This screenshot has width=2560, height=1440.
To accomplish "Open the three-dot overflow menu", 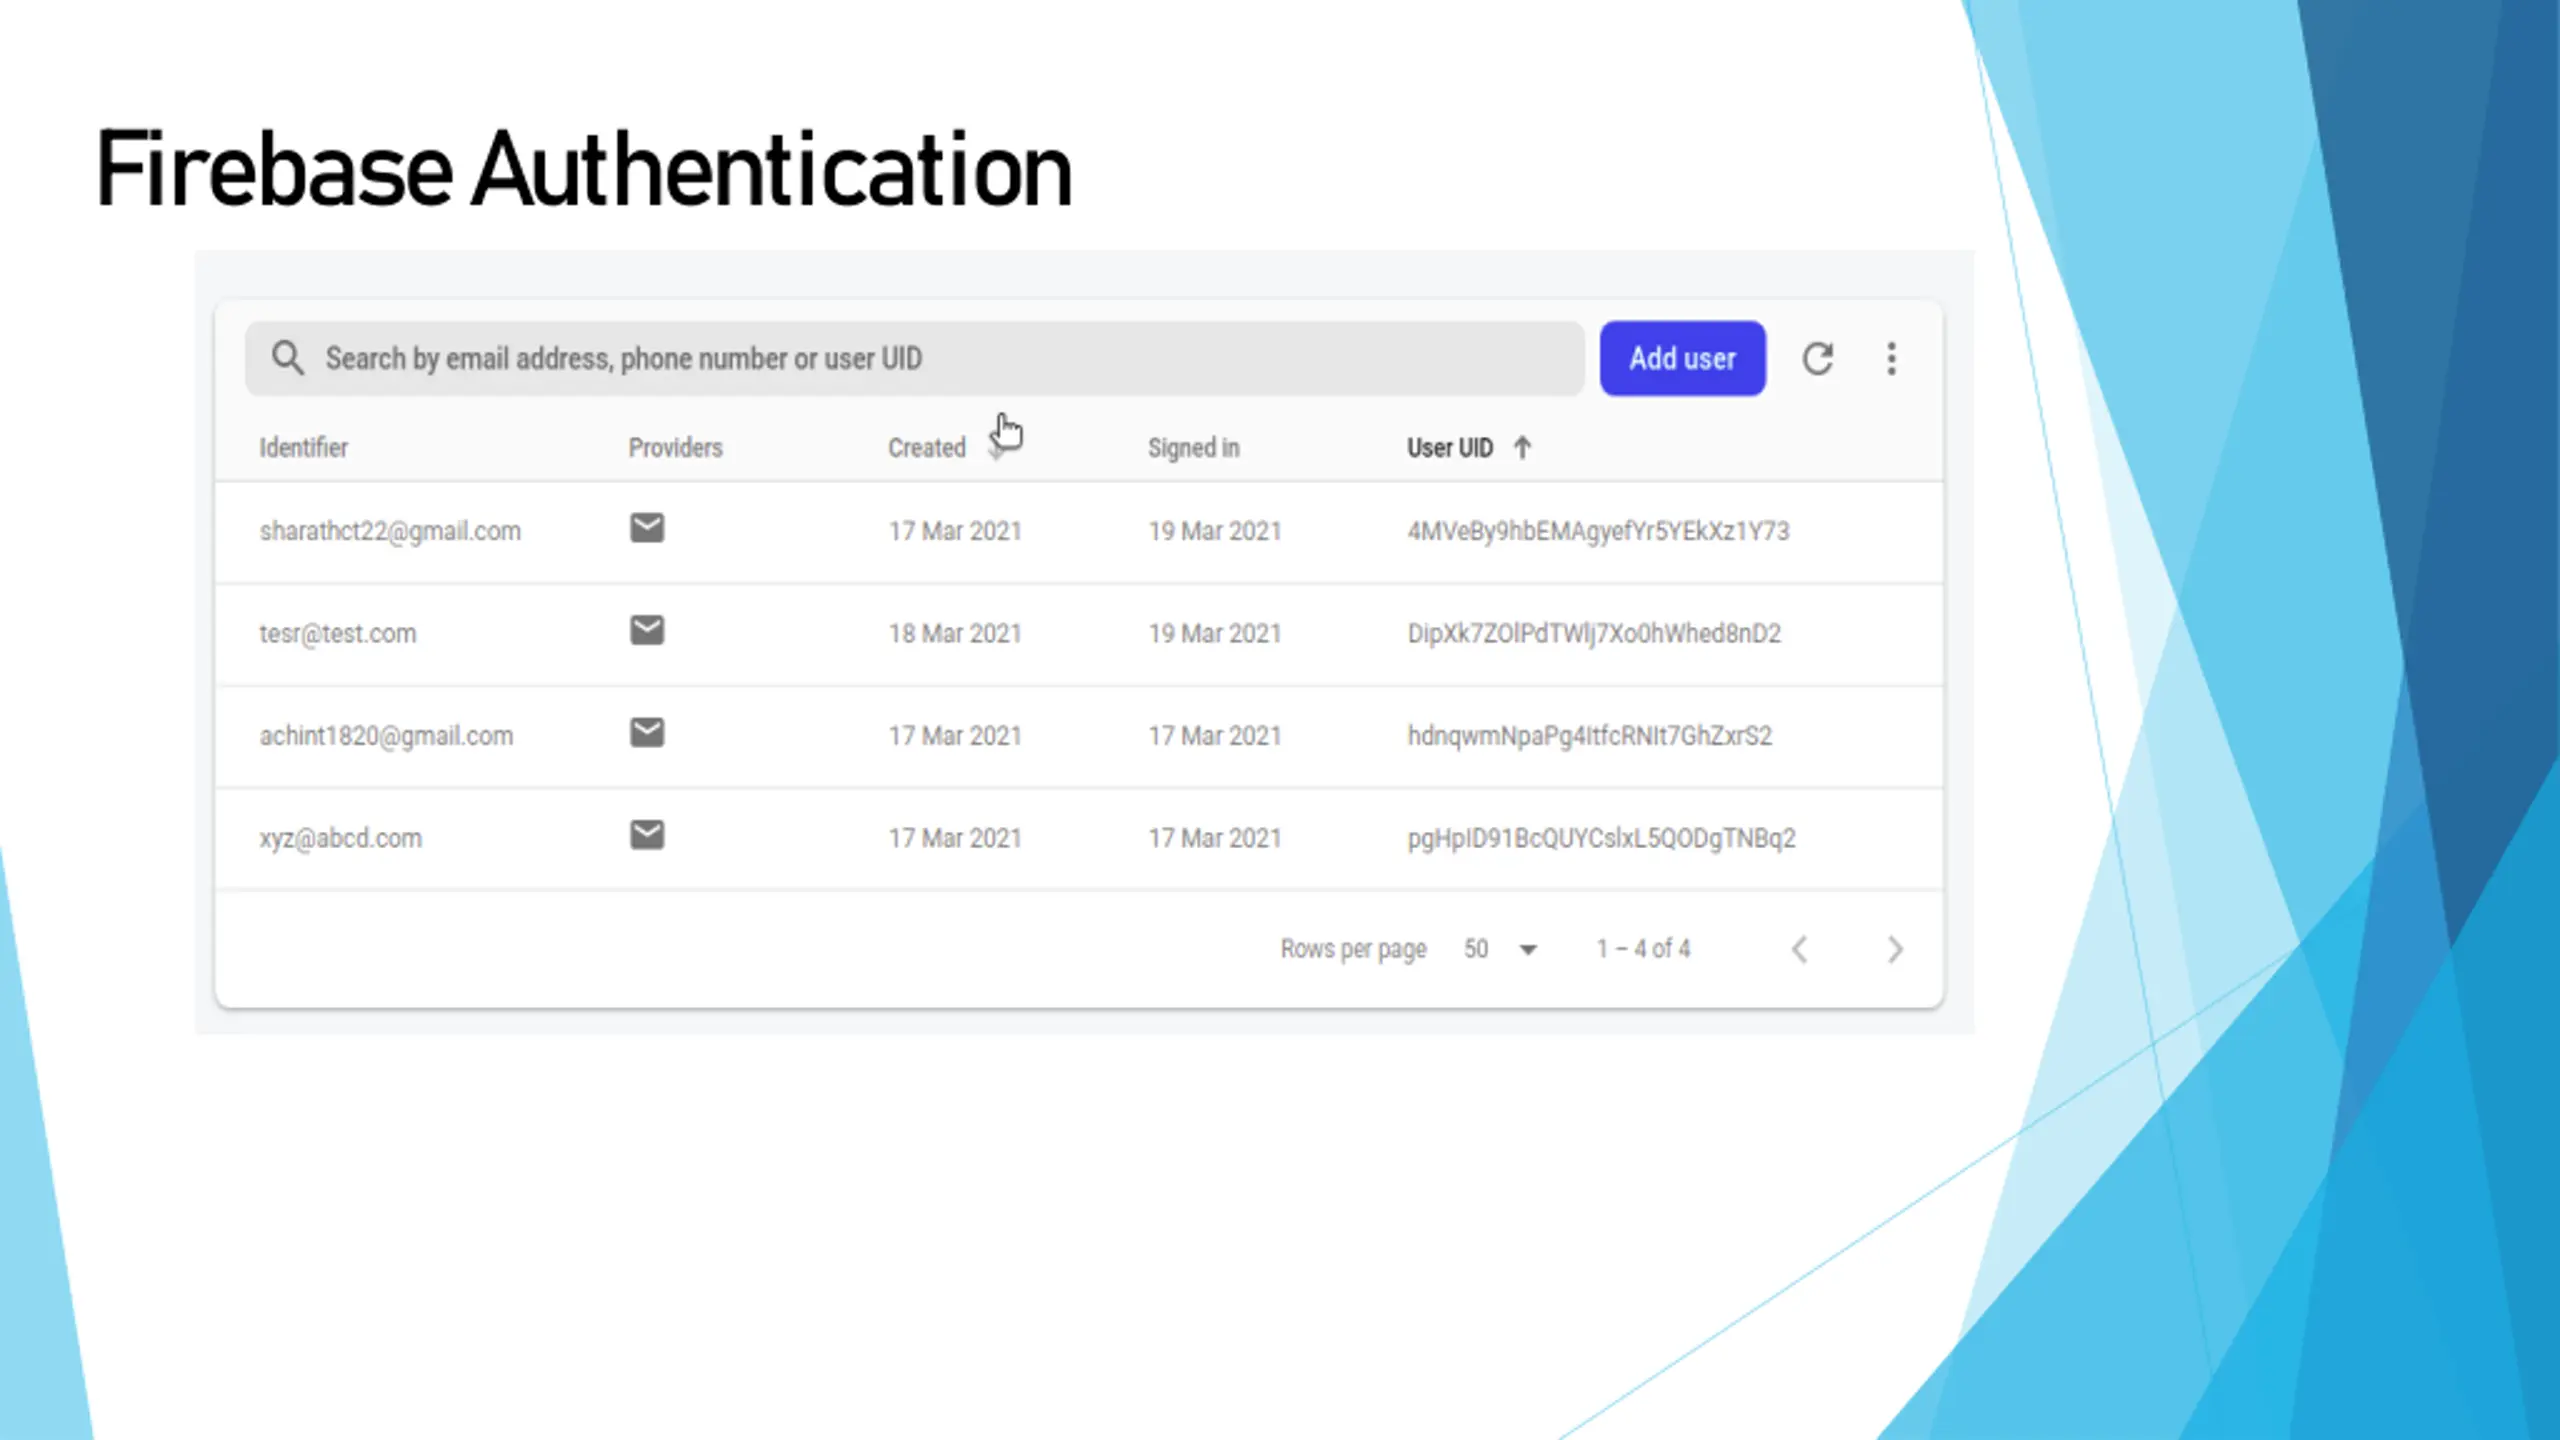I will (x=1891, y=358).
